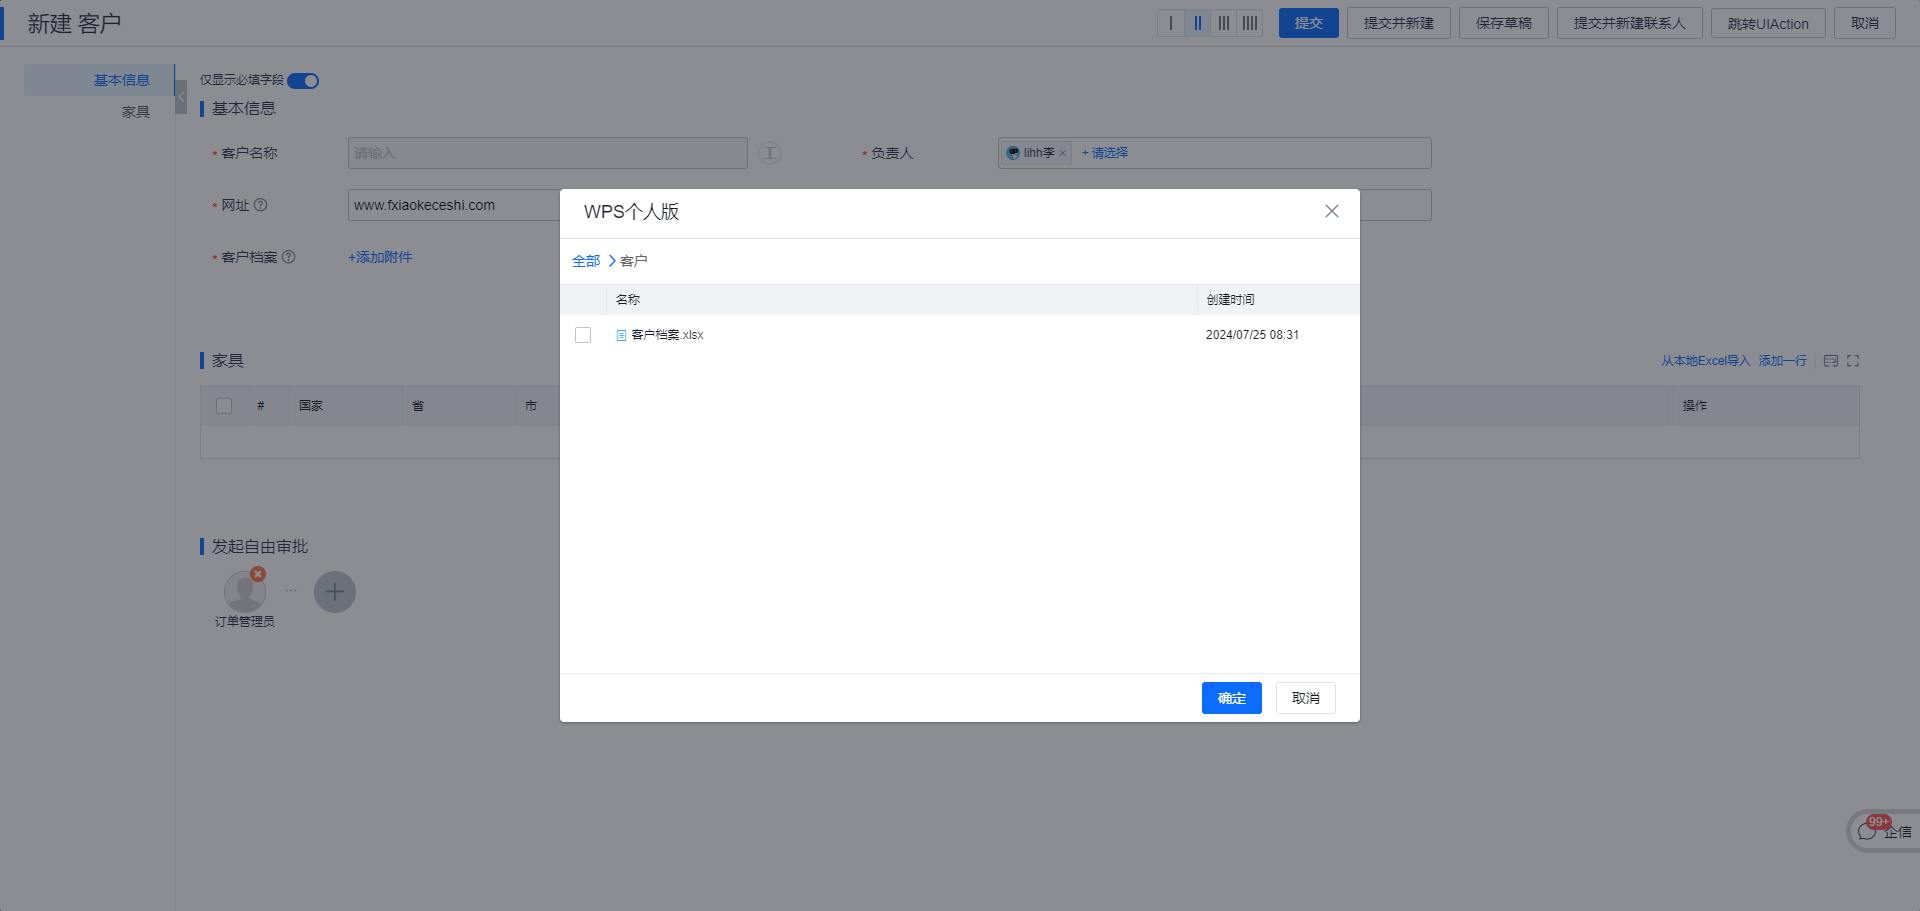Click the plus icon to add approver
The width and height of the screenshot is (1920, 911).
click(x=334, y=592)
